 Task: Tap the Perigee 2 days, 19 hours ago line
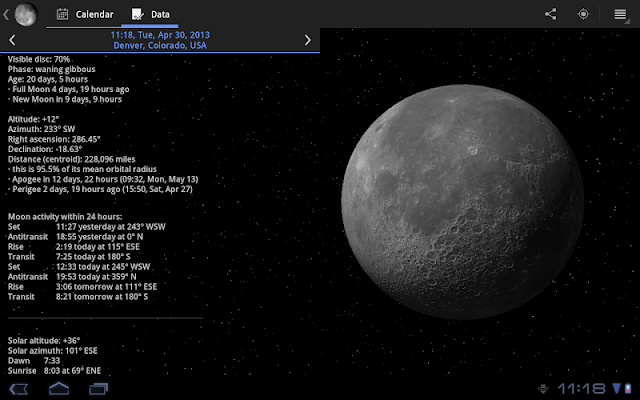(x=100, y=189)
